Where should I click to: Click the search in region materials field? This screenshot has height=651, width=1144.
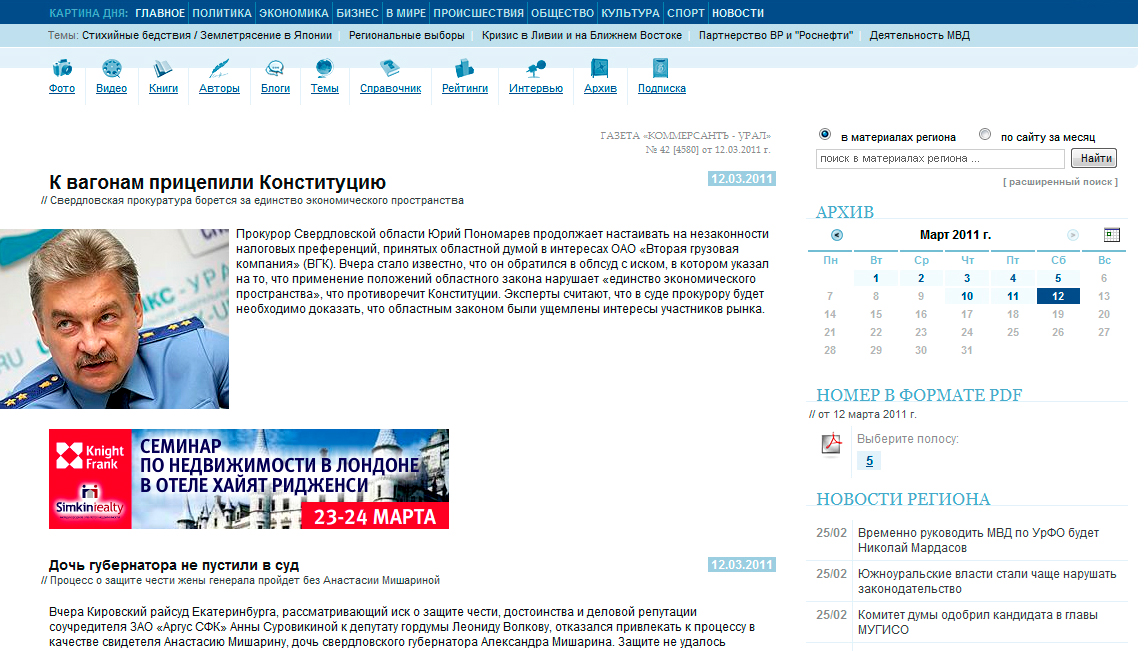940,158
